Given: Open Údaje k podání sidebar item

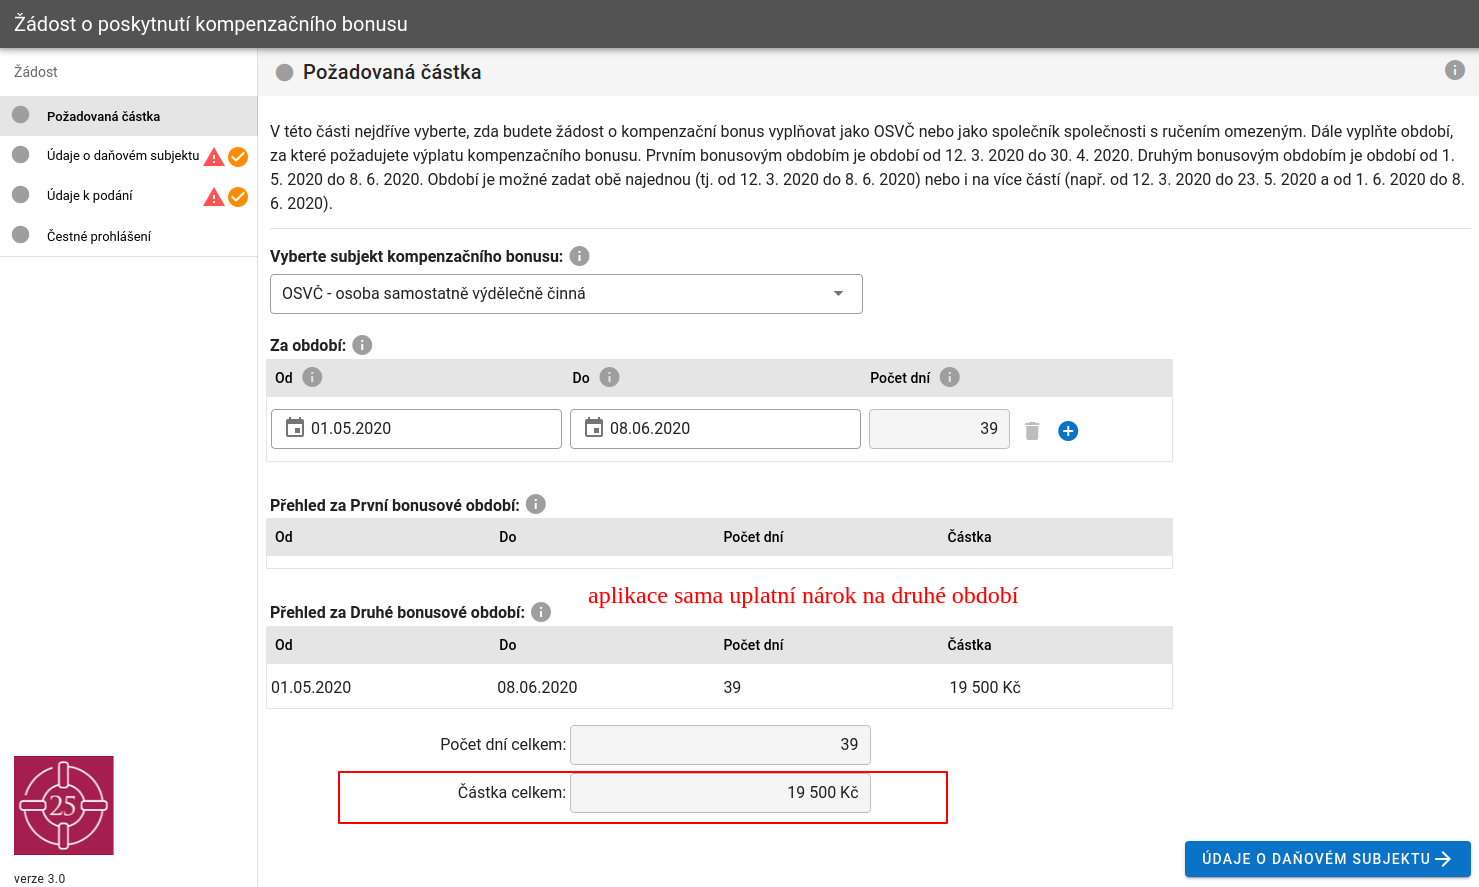Looking at the screenshot, I should 90,196.
